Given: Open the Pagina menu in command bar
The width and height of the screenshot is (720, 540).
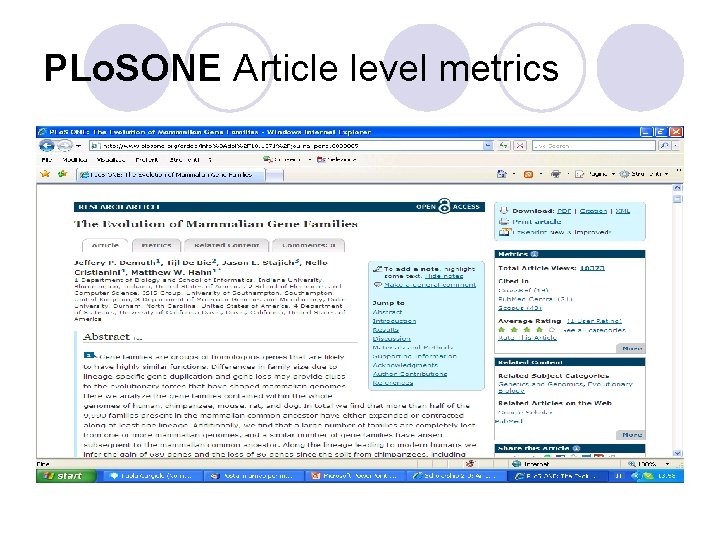Looking at the screenshot, I should pos(594,174).
